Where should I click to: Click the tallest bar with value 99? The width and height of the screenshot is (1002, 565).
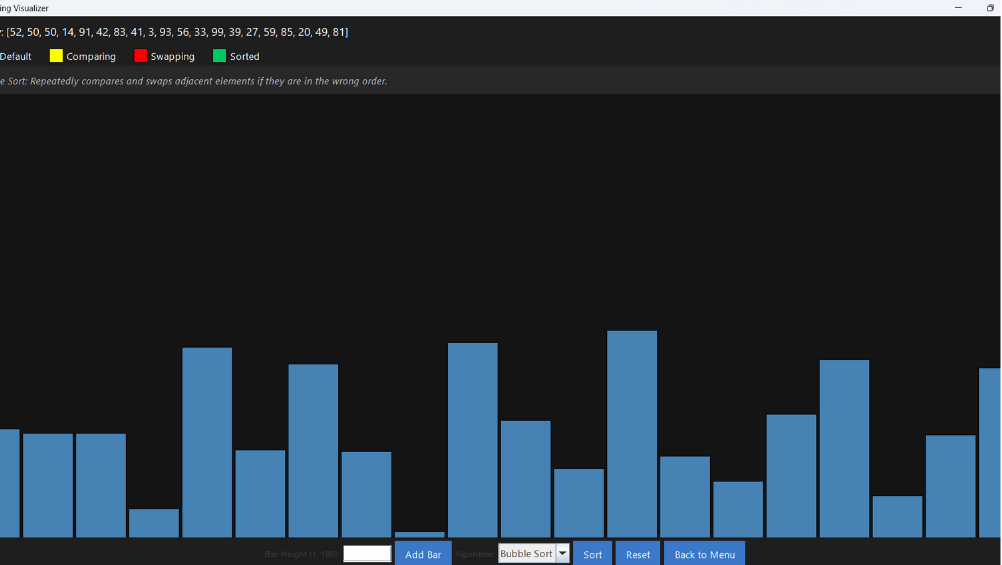(x=632, y=434)
